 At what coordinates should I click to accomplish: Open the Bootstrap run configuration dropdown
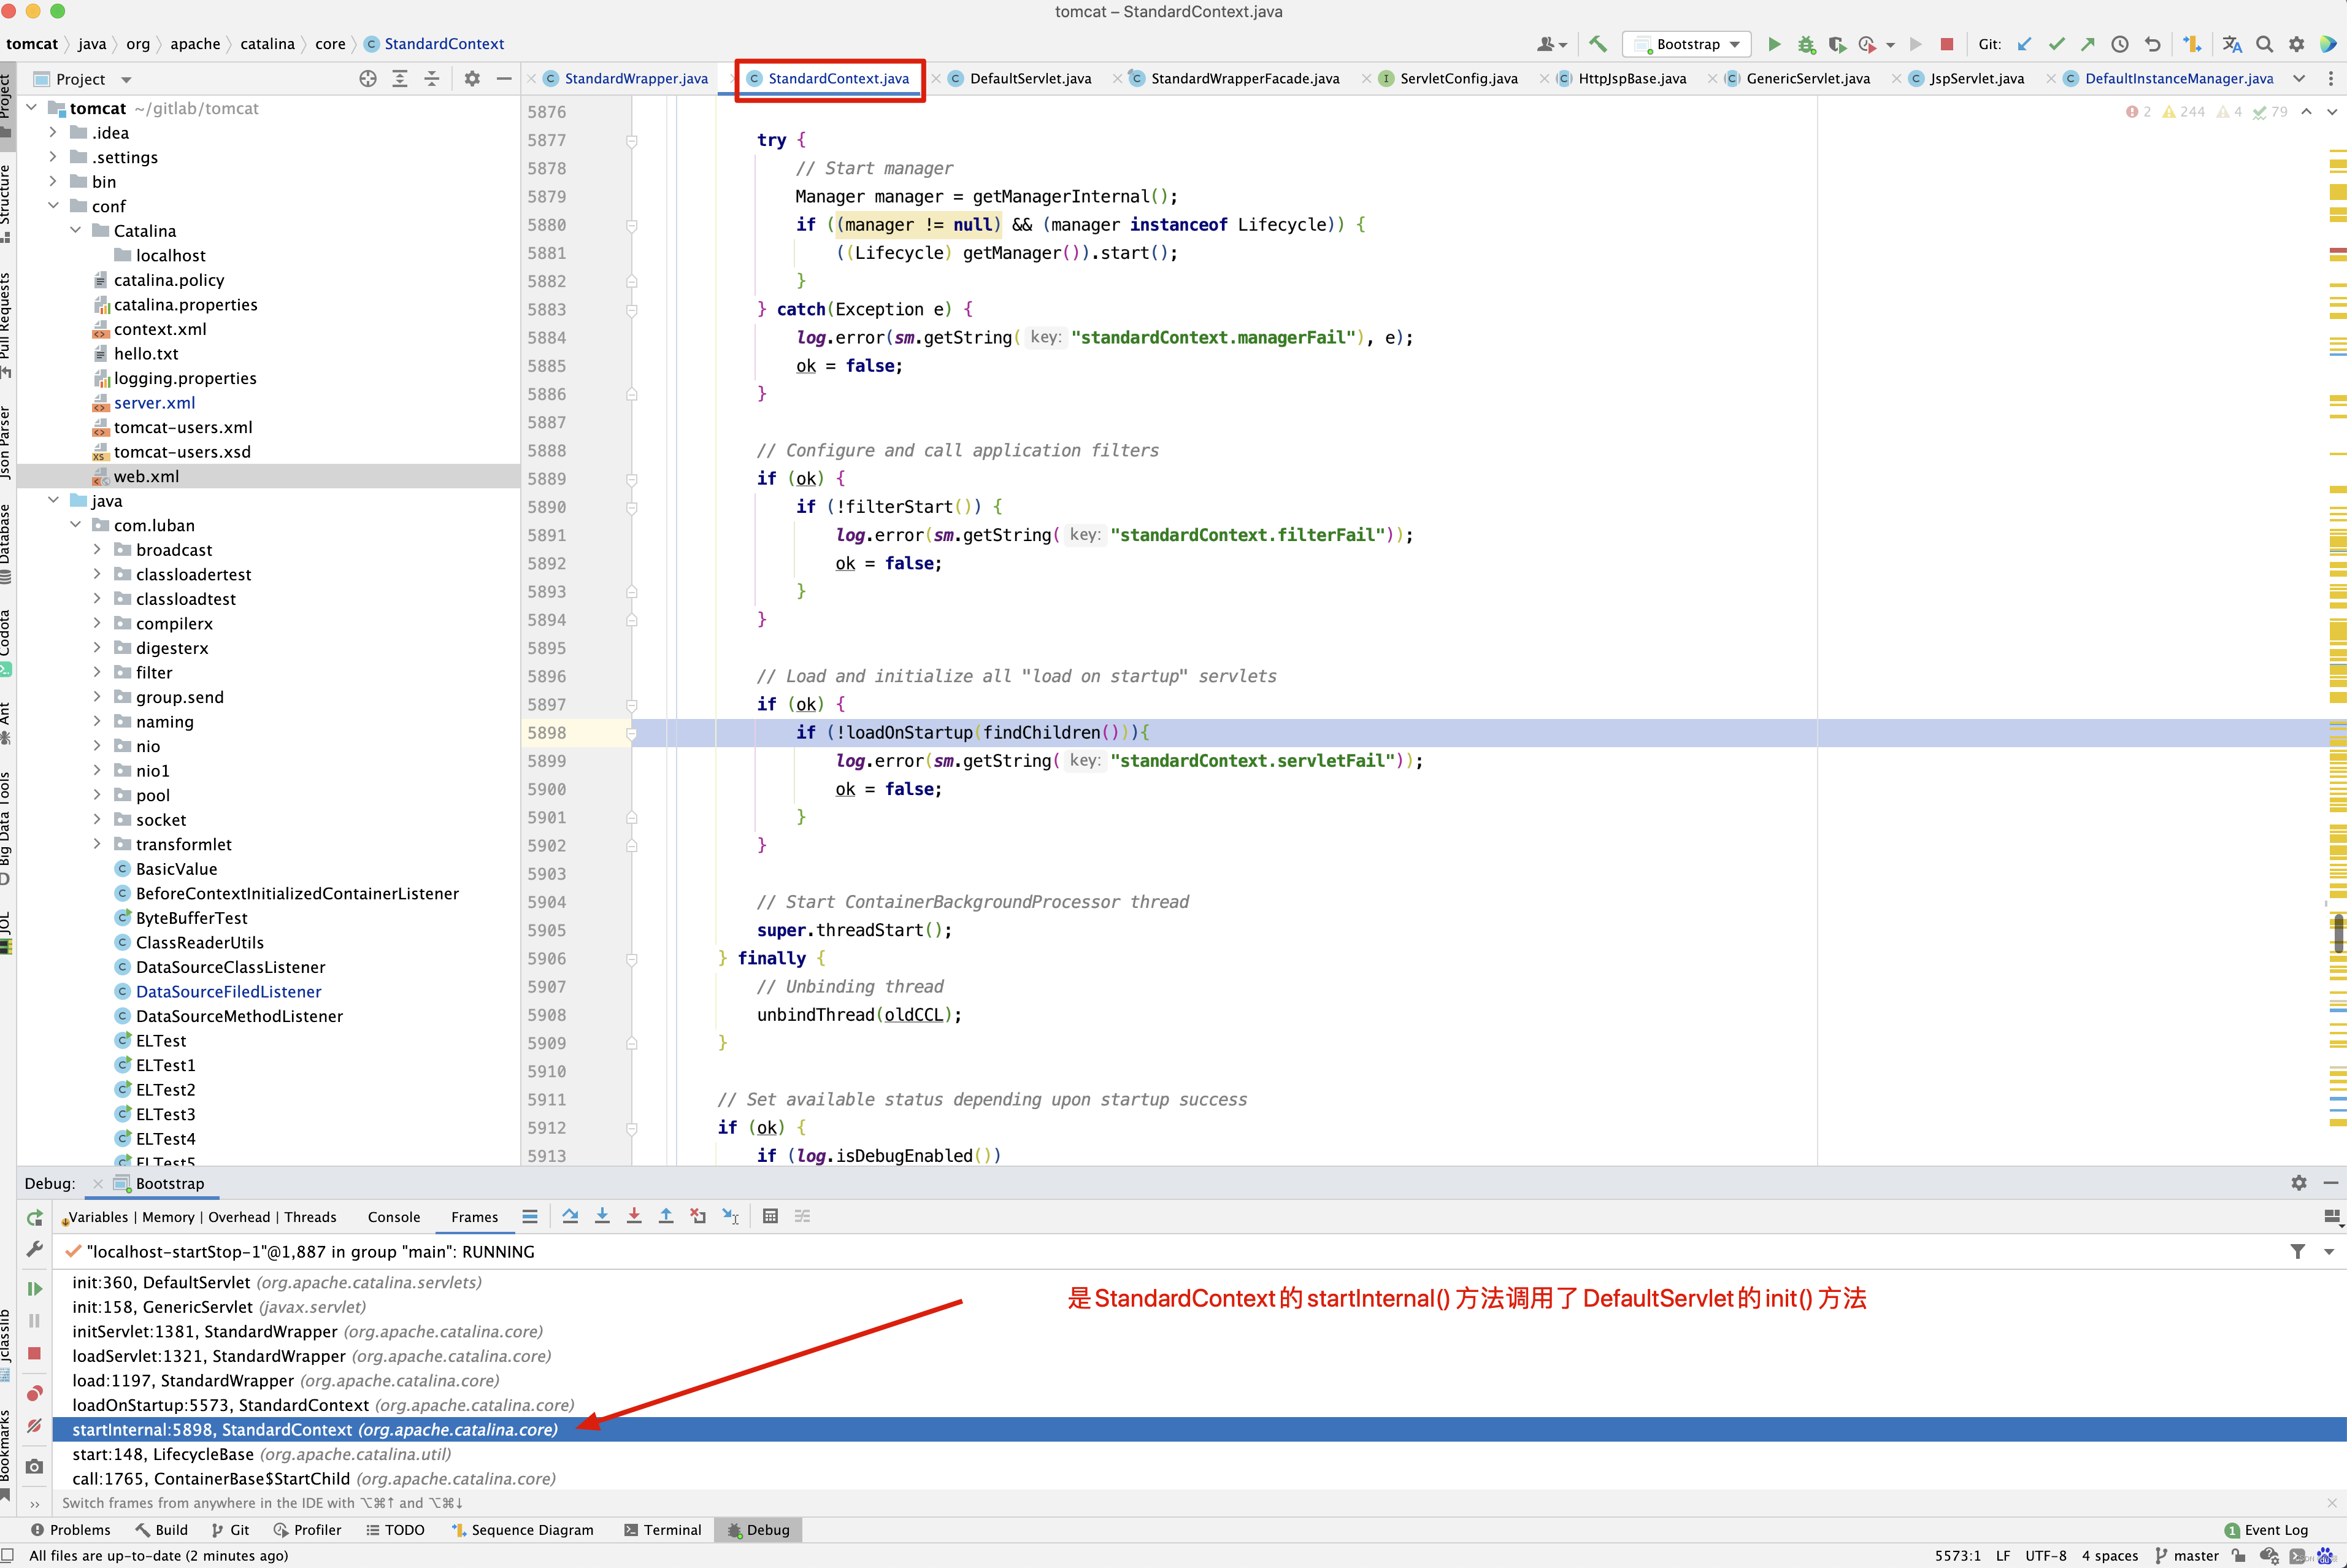pyautogui.click(x=1687, y=44)
